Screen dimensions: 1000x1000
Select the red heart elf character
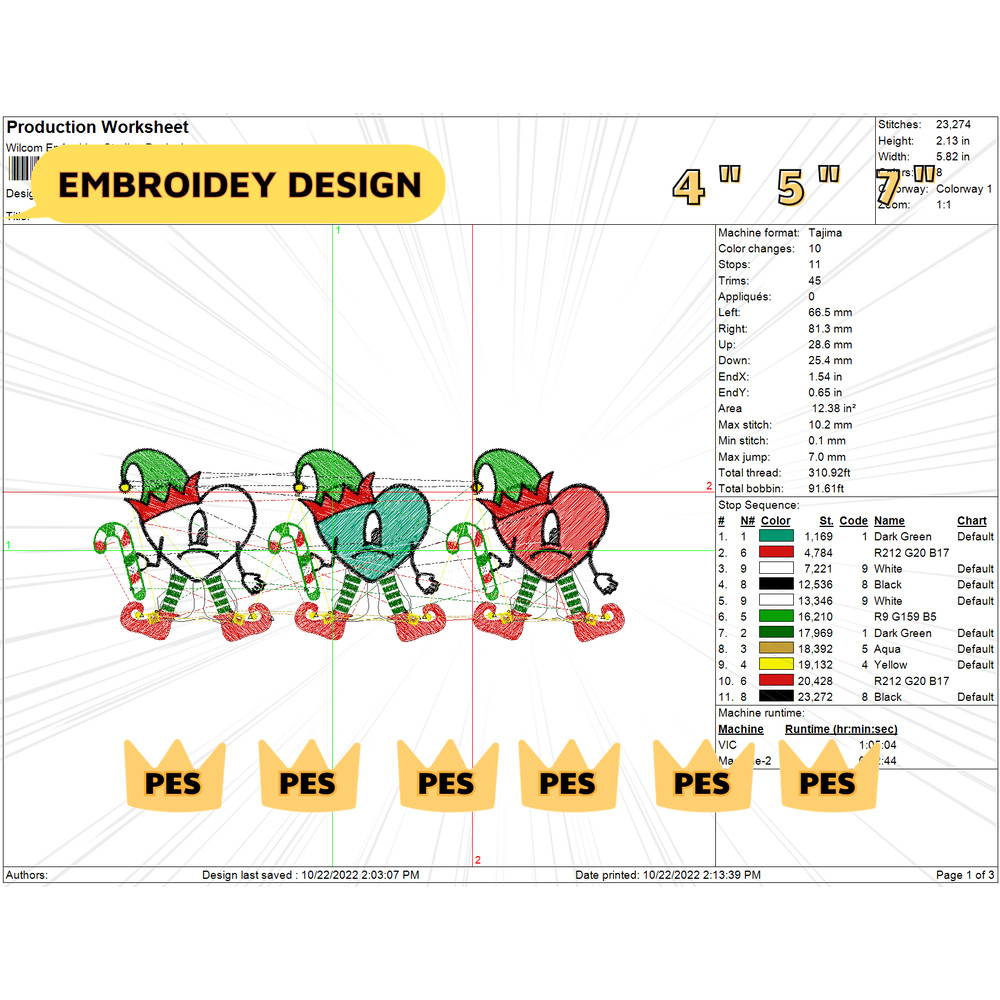pos(545,545)
